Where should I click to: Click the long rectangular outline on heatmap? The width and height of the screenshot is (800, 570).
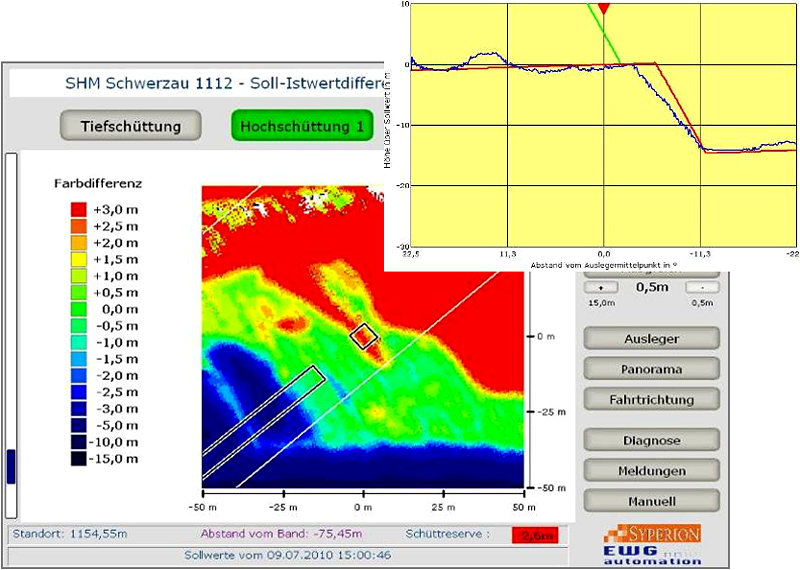[265, 424]
